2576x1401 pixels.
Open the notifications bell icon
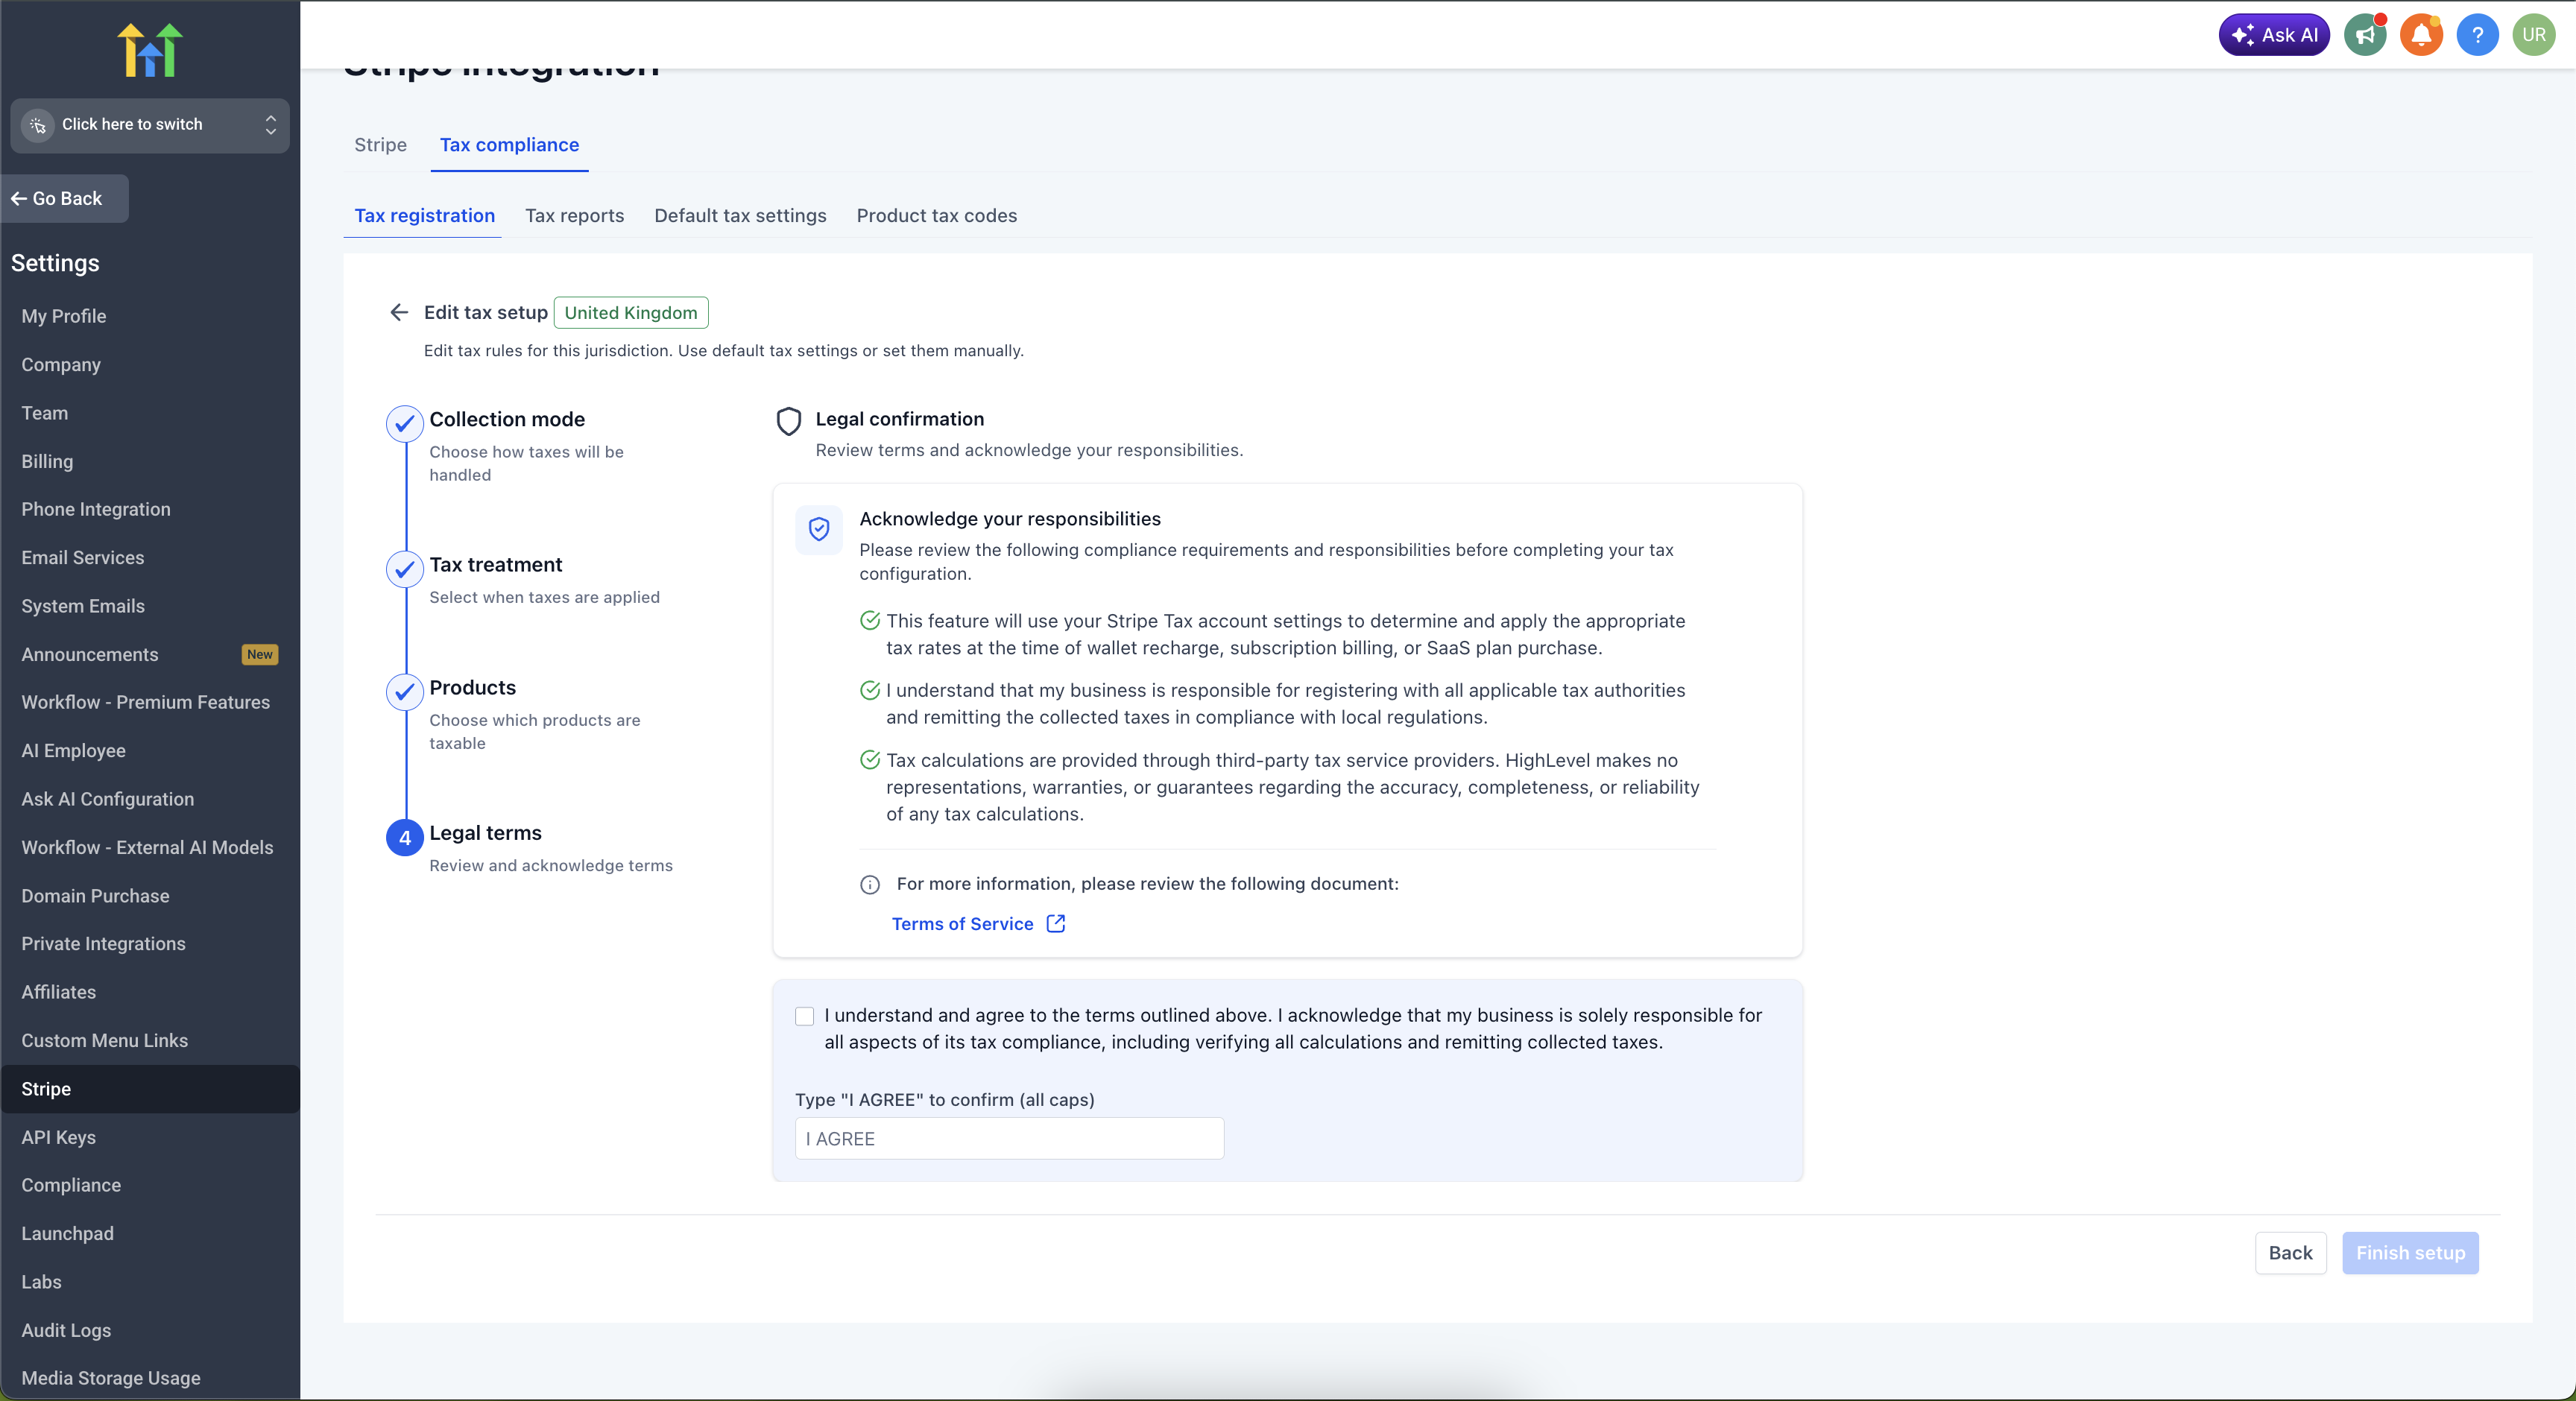(x=2421, y=36)
